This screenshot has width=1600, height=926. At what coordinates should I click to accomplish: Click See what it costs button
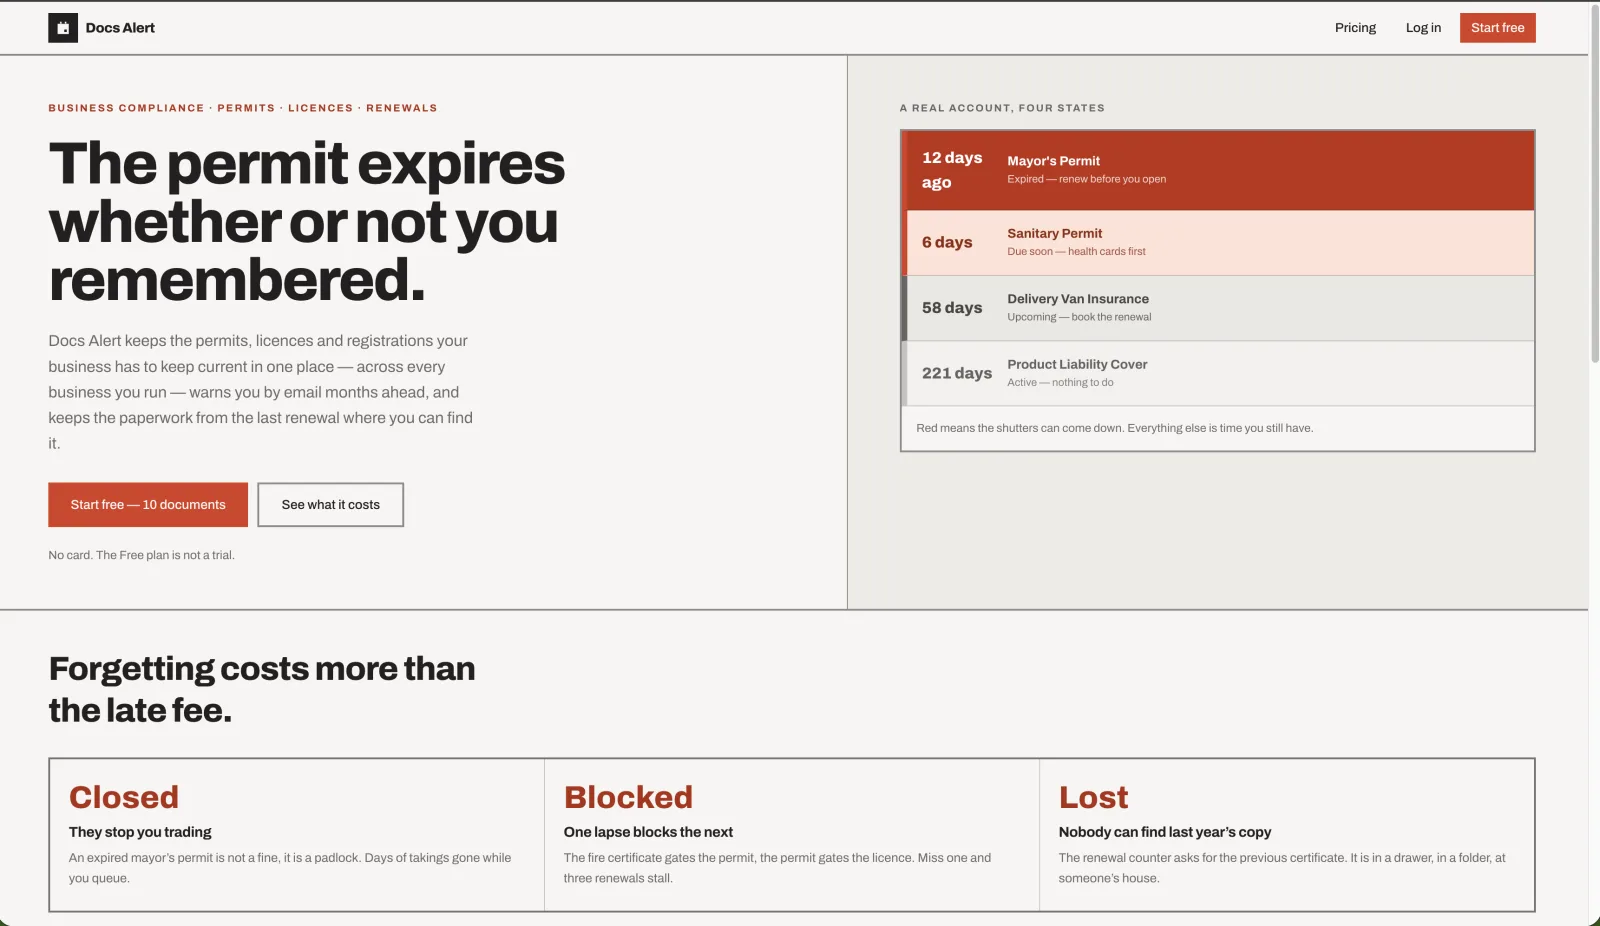330,505
